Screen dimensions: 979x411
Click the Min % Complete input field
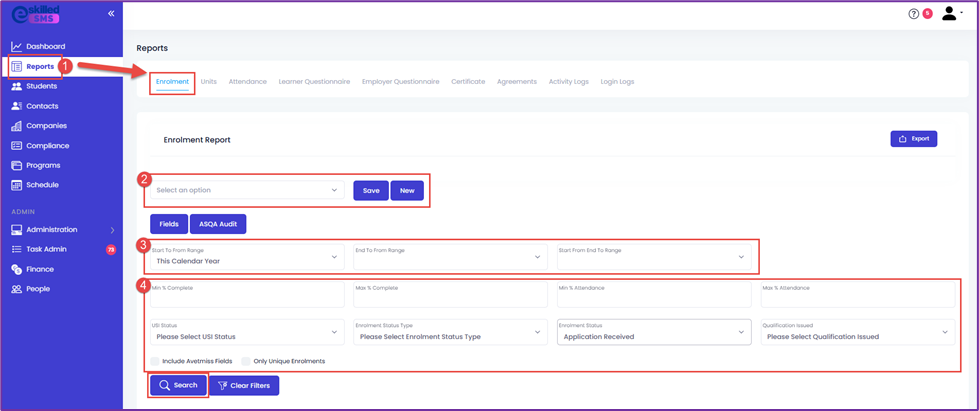[x=247, y=294]
